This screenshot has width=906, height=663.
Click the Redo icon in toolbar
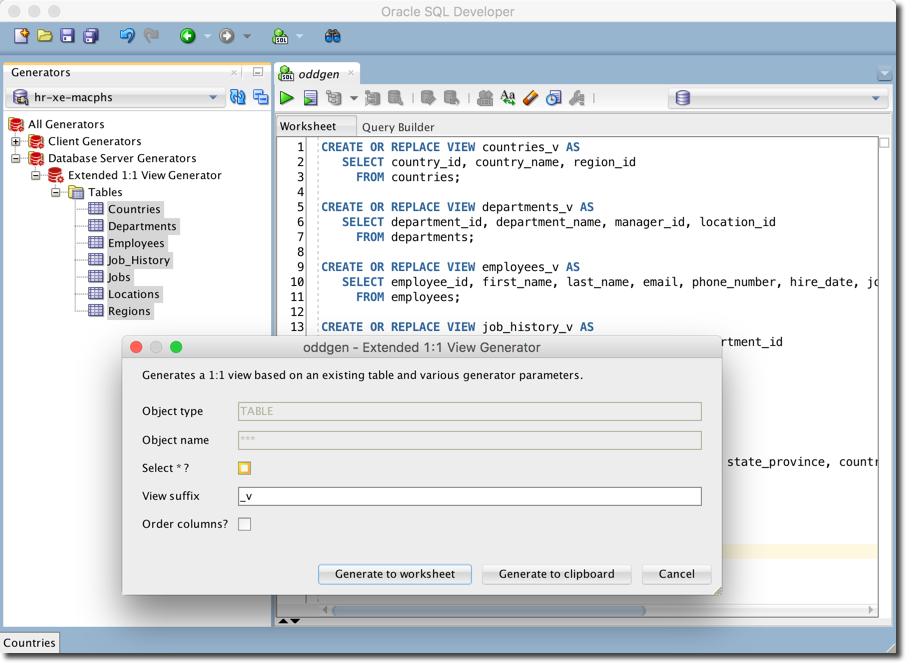[x=151, y=36]
